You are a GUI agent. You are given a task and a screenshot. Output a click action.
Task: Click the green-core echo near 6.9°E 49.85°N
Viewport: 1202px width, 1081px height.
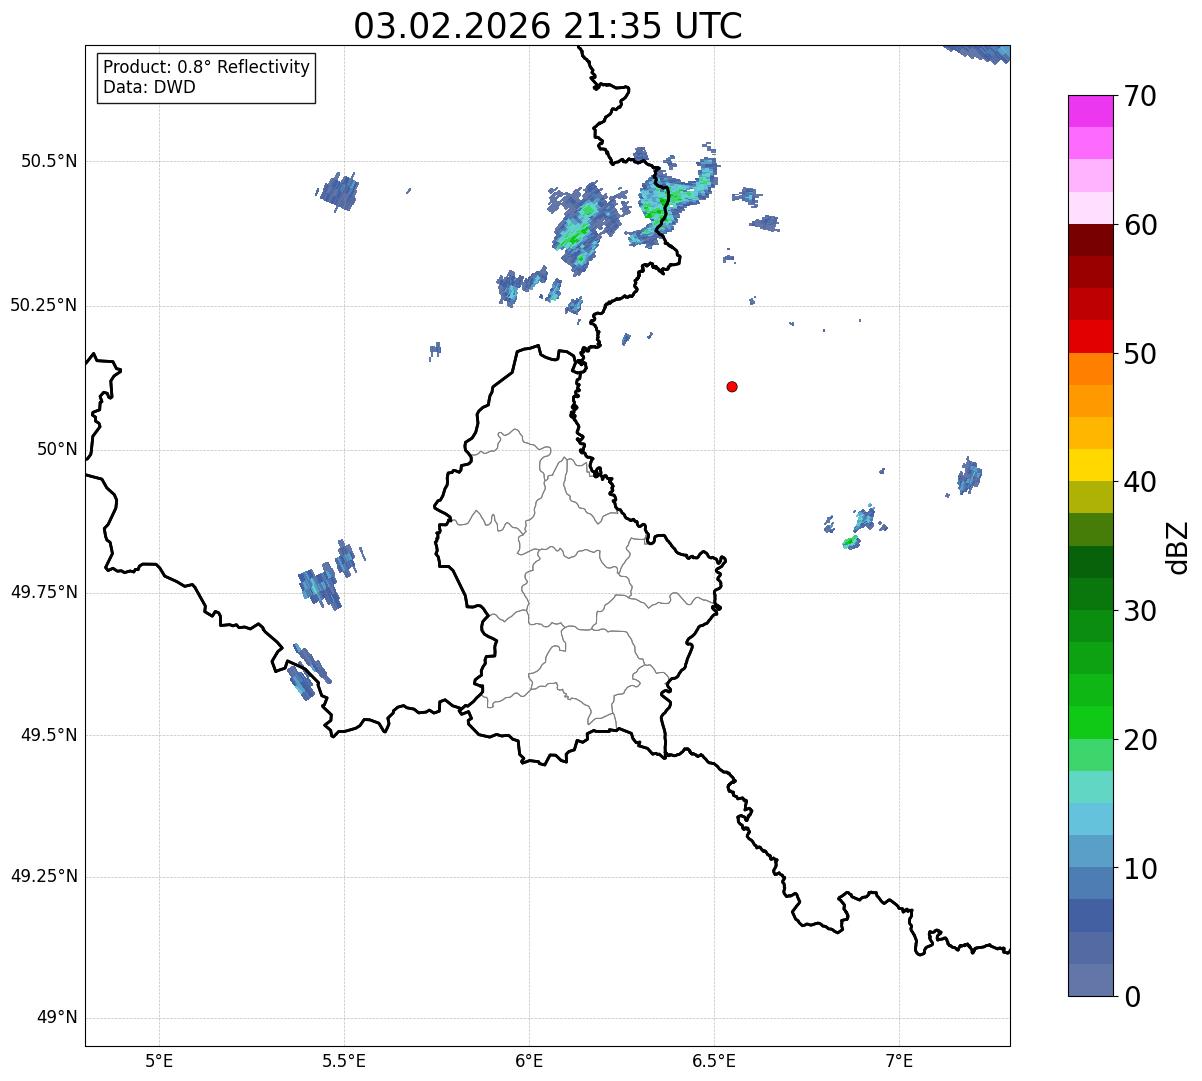(x=851, y=543)
